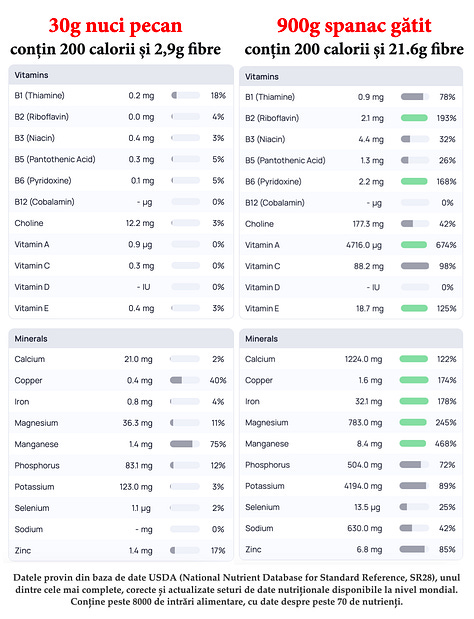Click the spinach Iron 178% percentage
474x619 pixels.
point(447,401)
